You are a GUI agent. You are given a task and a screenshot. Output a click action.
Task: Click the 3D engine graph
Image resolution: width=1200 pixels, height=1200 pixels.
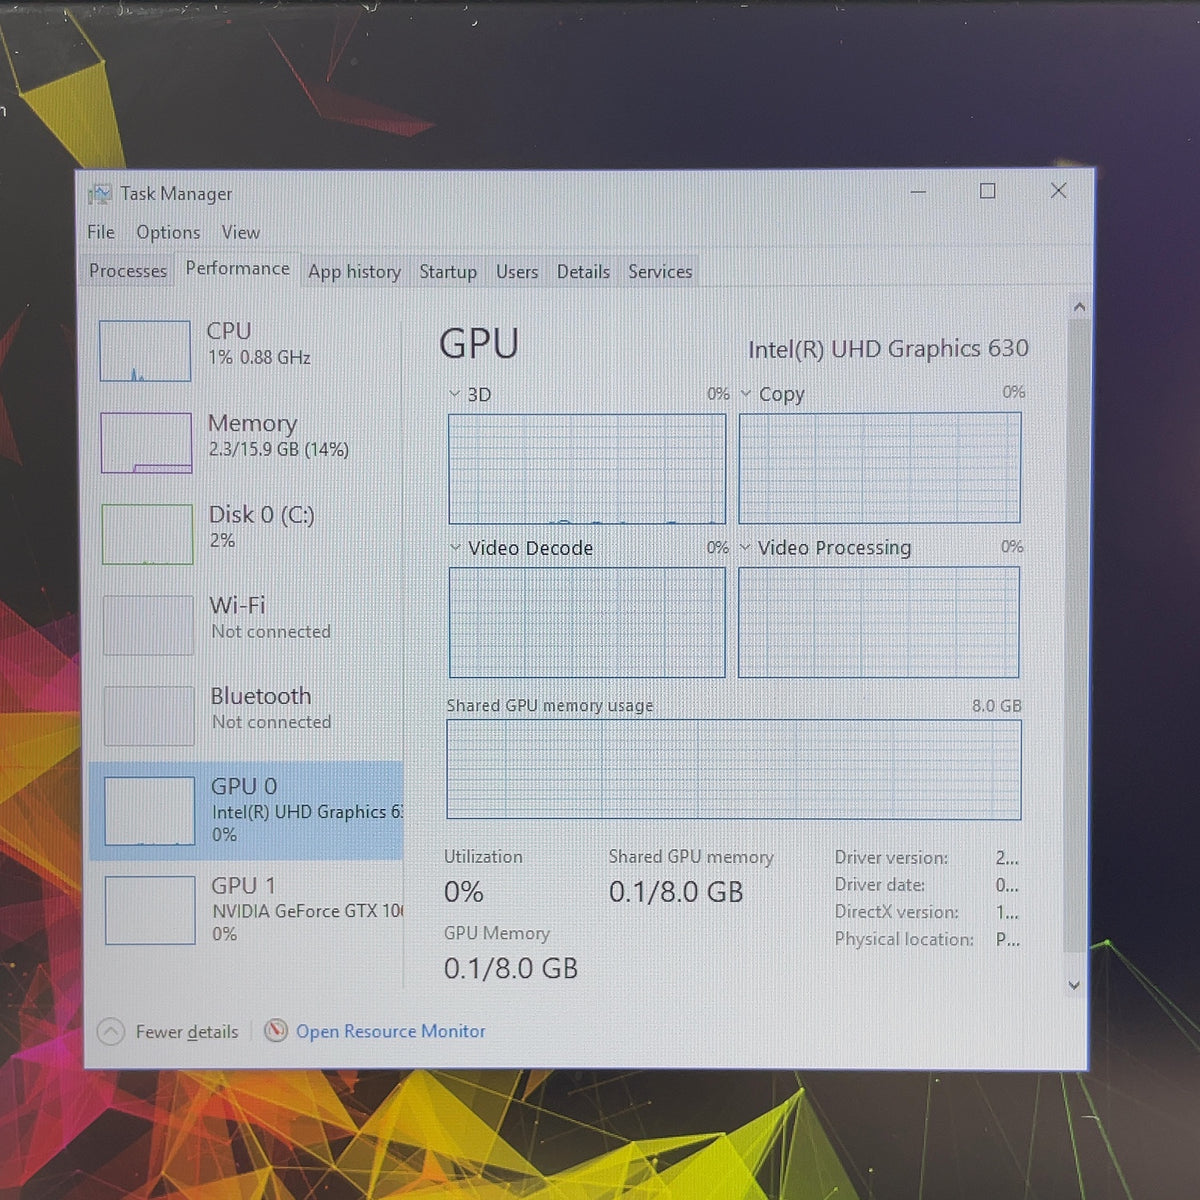tap(587, 468)
